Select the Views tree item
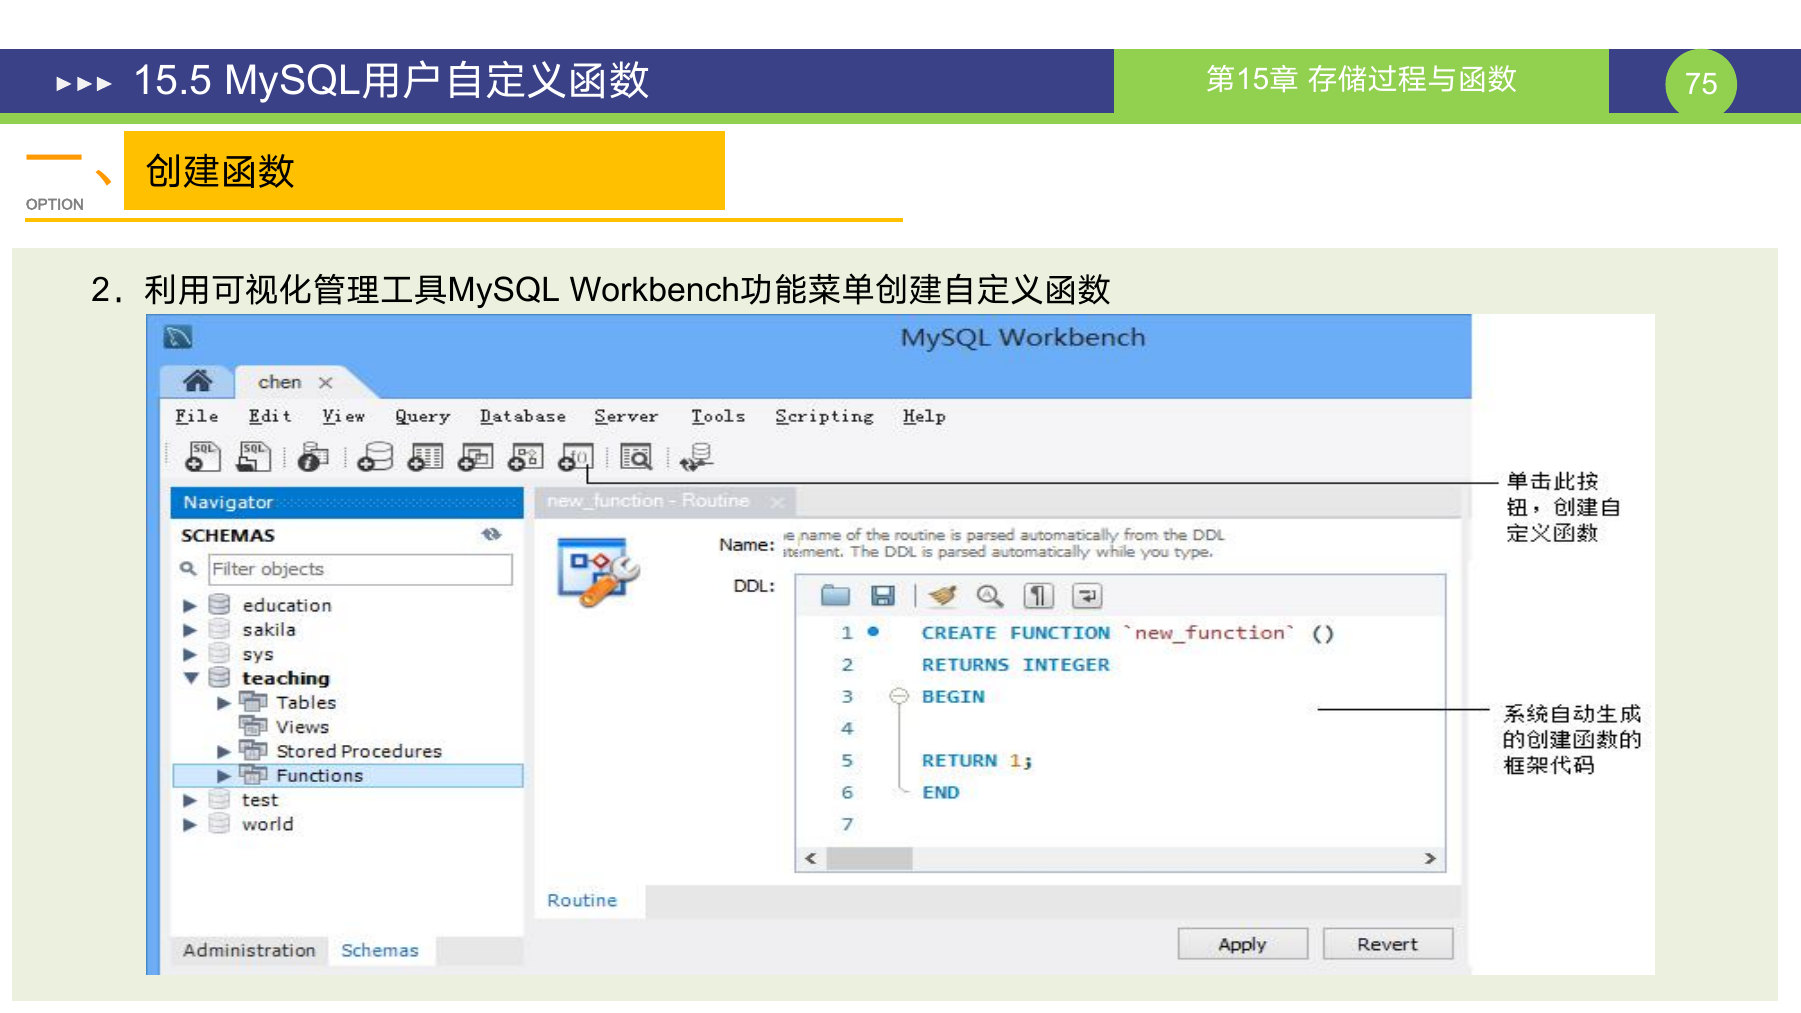The width and height of the screenshot is (1801, 1013). 302,727
